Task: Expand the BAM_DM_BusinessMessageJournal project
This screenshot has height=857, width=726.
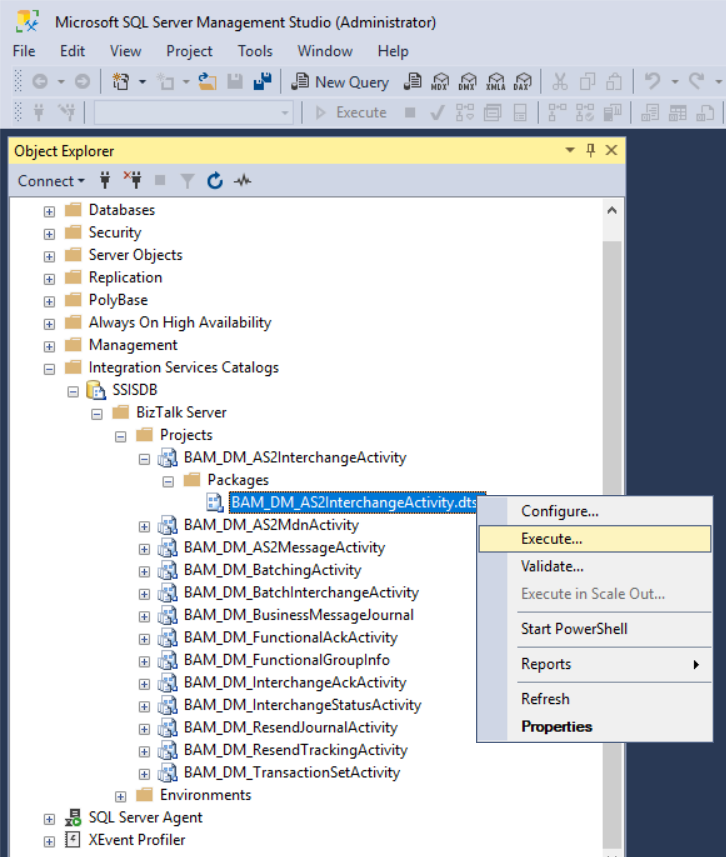Action: [x=144, y=617]
